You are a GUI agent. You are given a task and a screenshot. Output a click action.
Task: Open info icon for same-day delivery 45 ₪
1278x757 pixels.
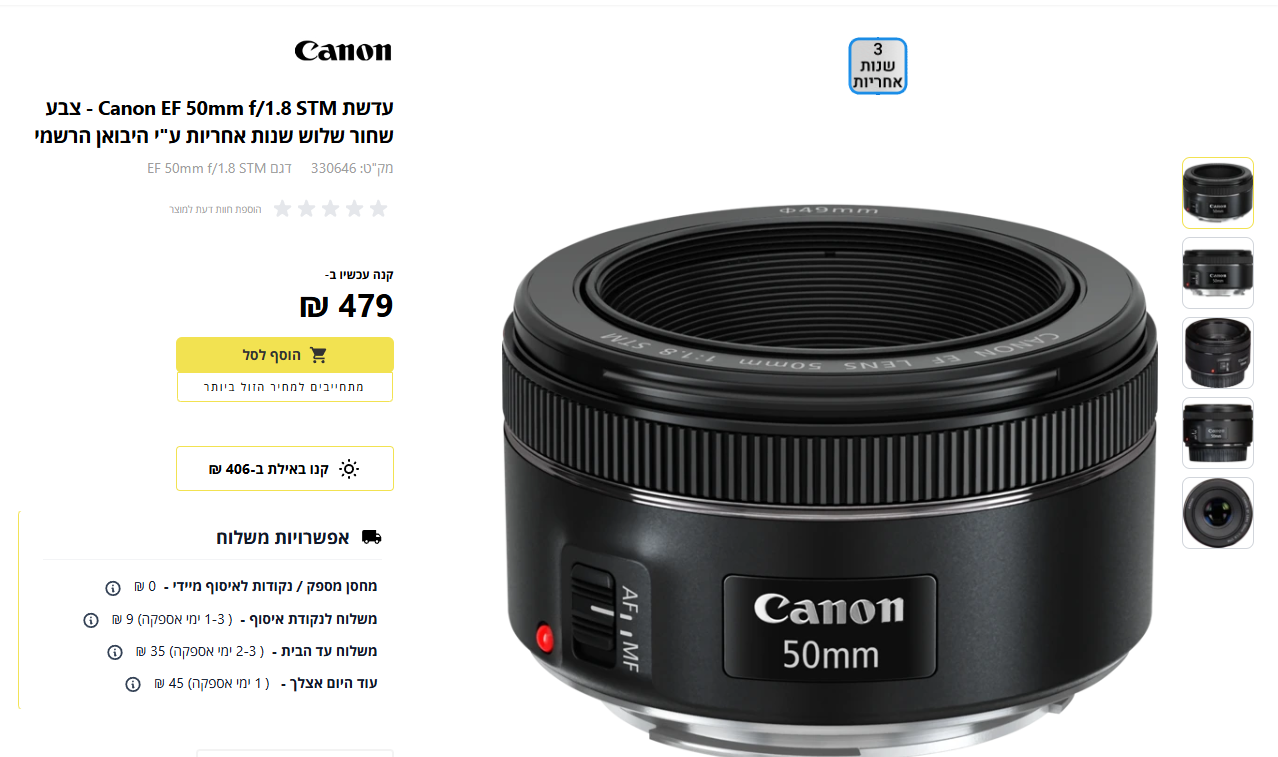133,684
